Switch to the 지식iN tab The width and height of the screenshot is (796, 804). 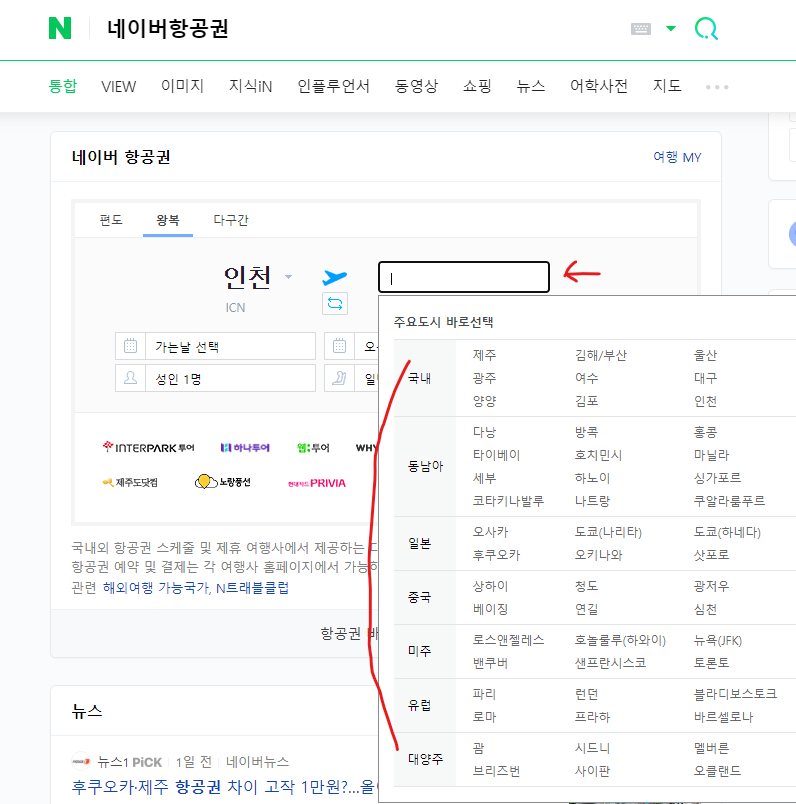tap(250, 86)
